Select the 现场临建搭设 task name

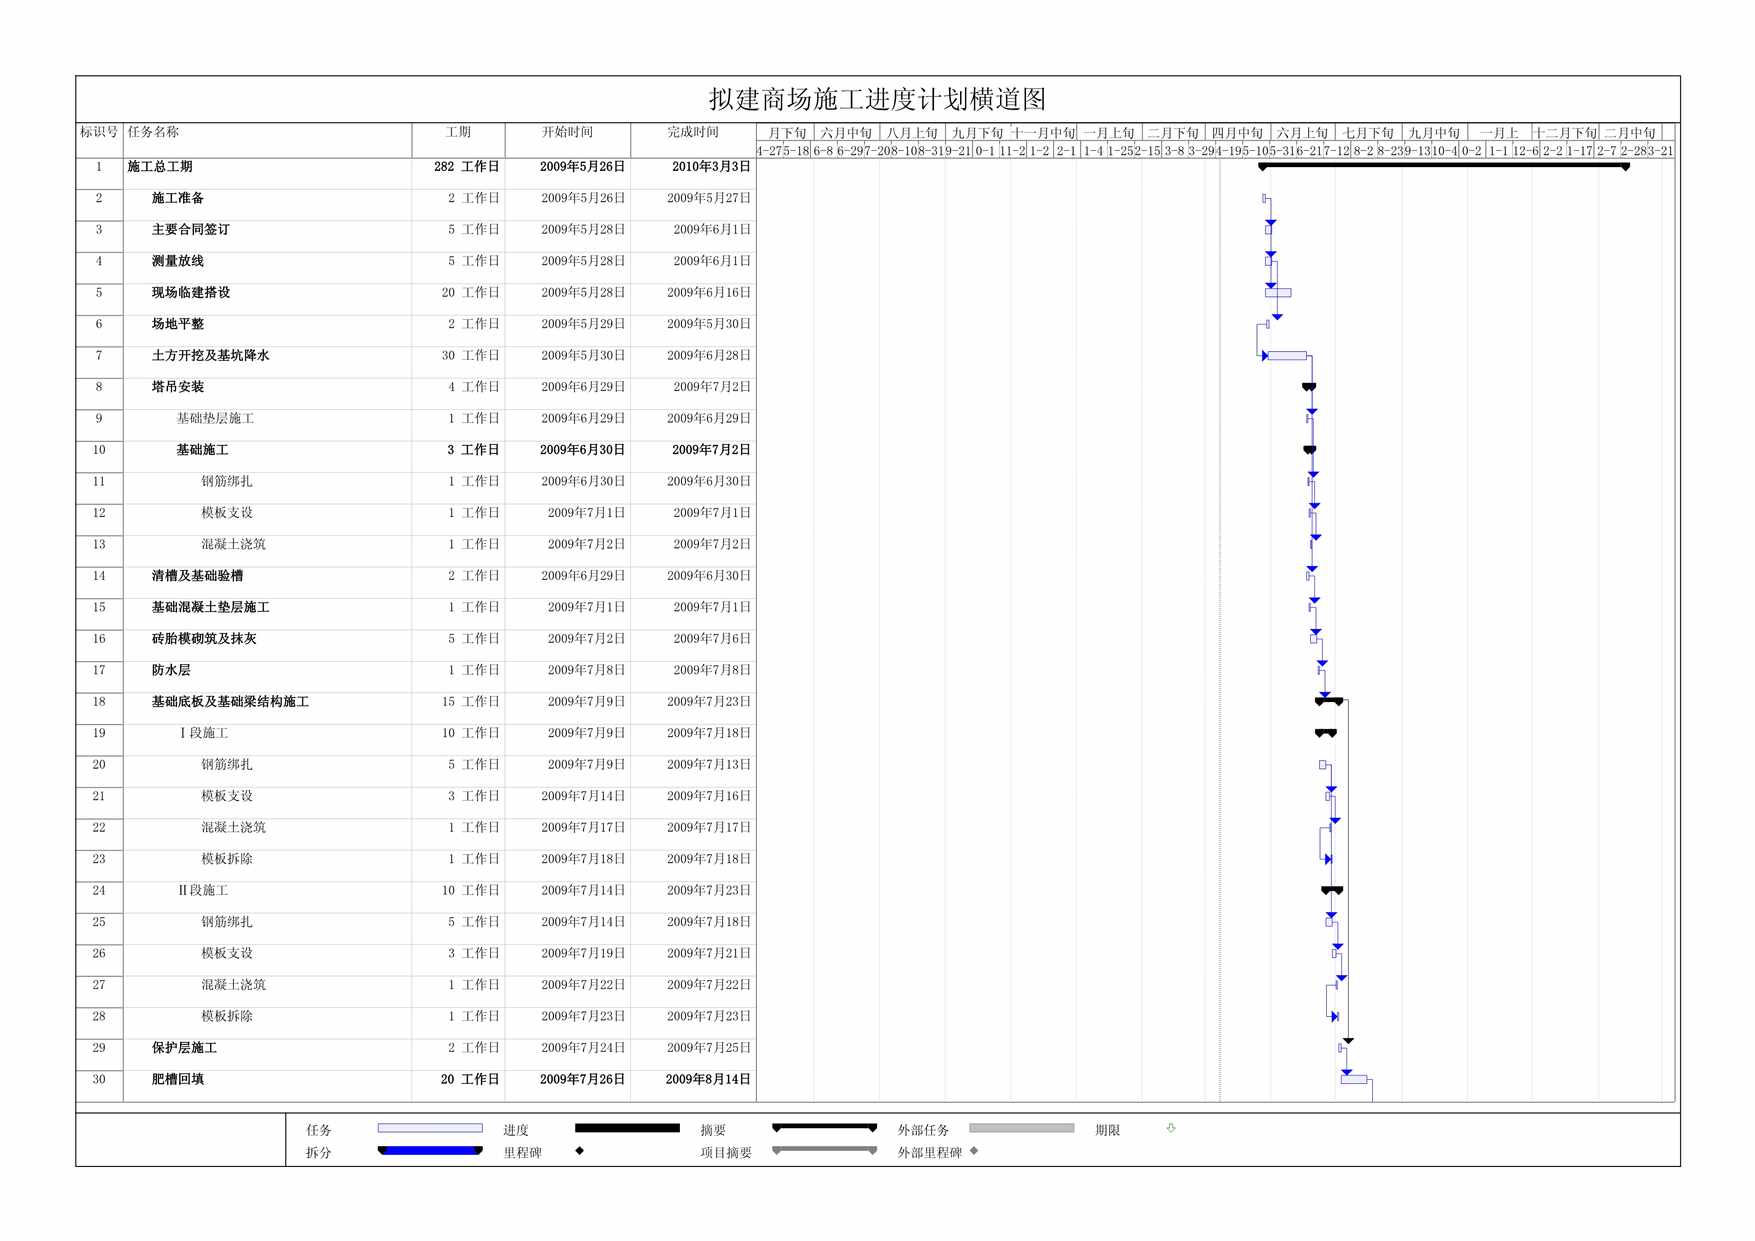click(190, 293)
